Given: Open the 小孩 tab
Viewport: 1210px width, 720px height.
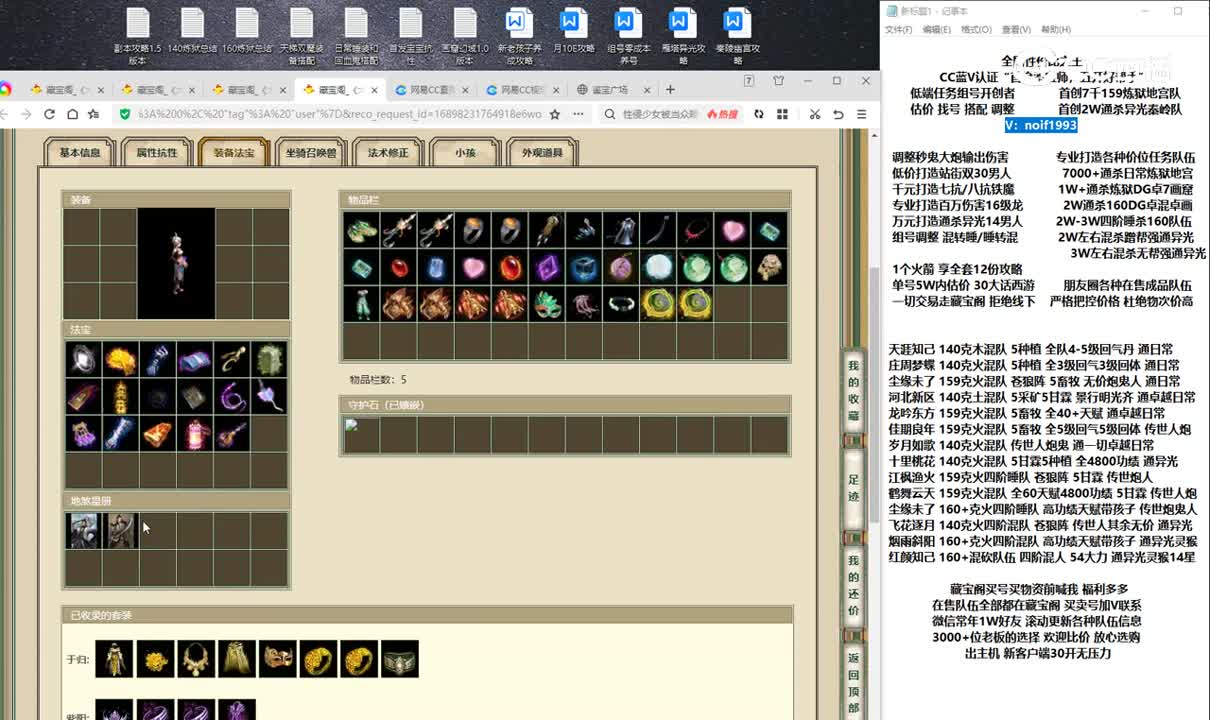Looking at the screenshot, I should point(465,152).
